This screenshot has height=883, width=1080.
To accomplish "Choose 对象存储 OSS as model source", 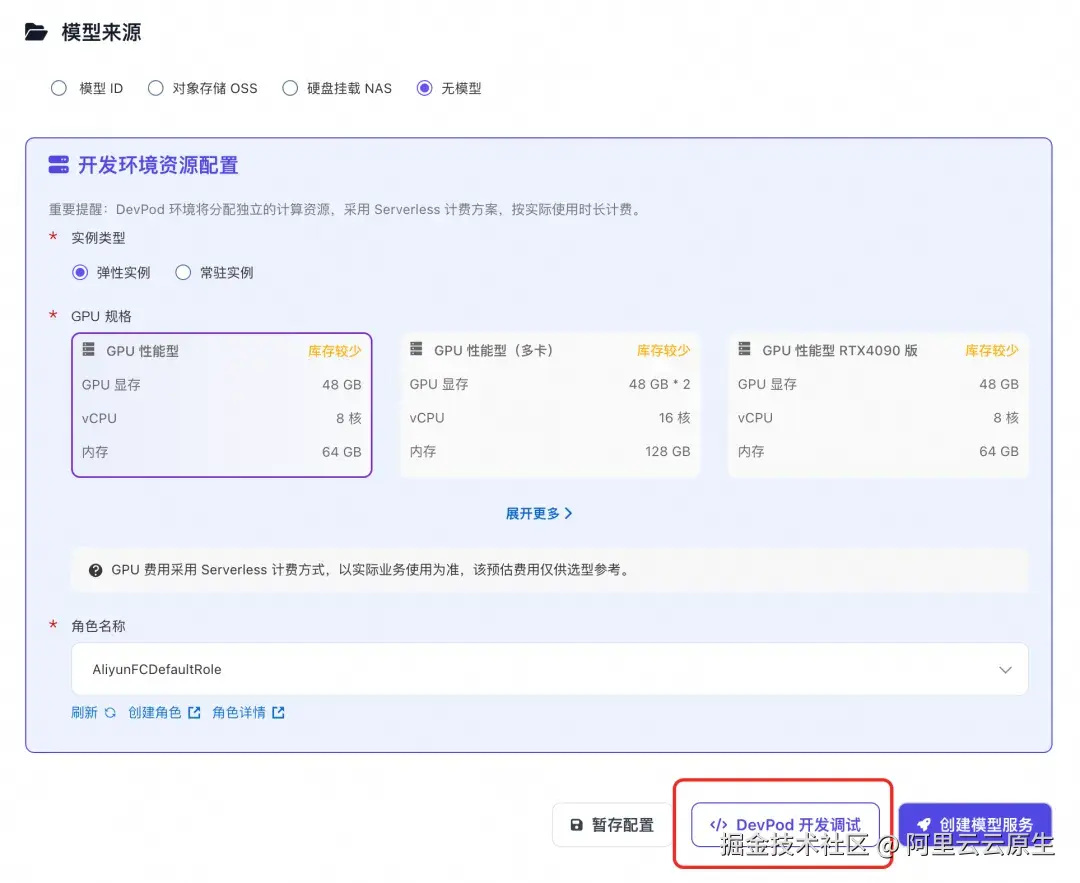I will (x=156, y=88).
